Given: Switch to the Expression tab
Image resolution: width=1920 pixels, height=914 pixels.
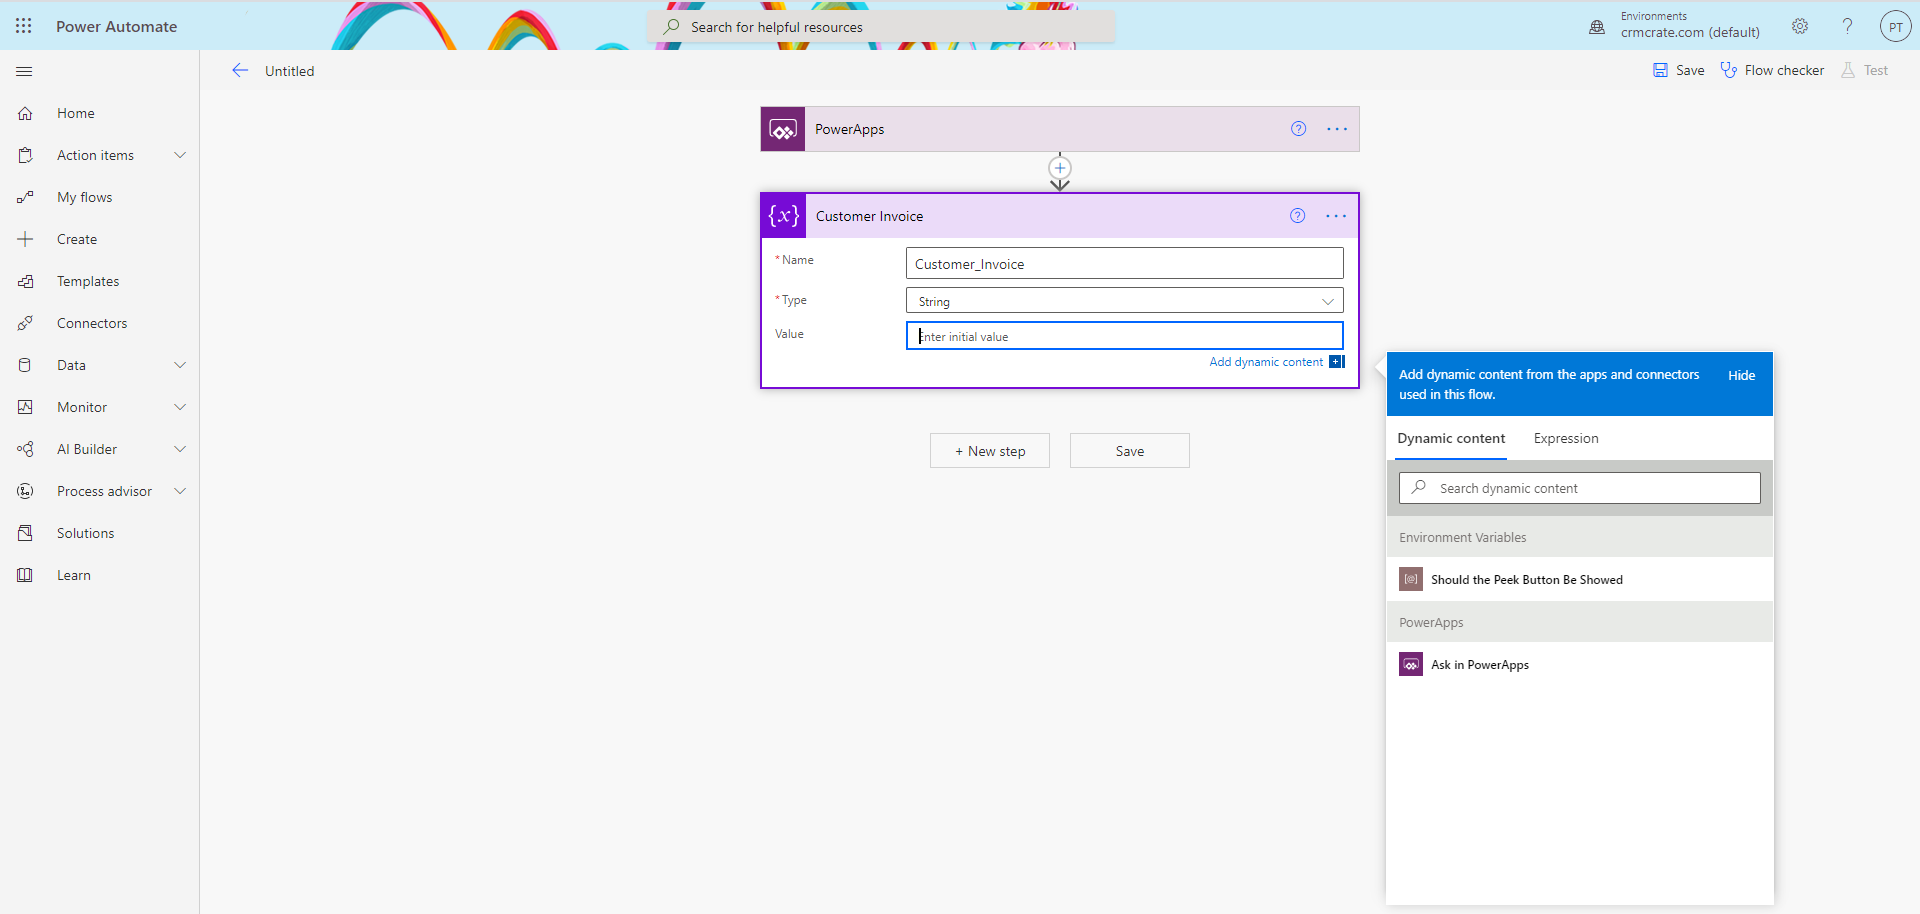Looking at the screenshot, I should pyautogui.click(x=1565, y=438).
